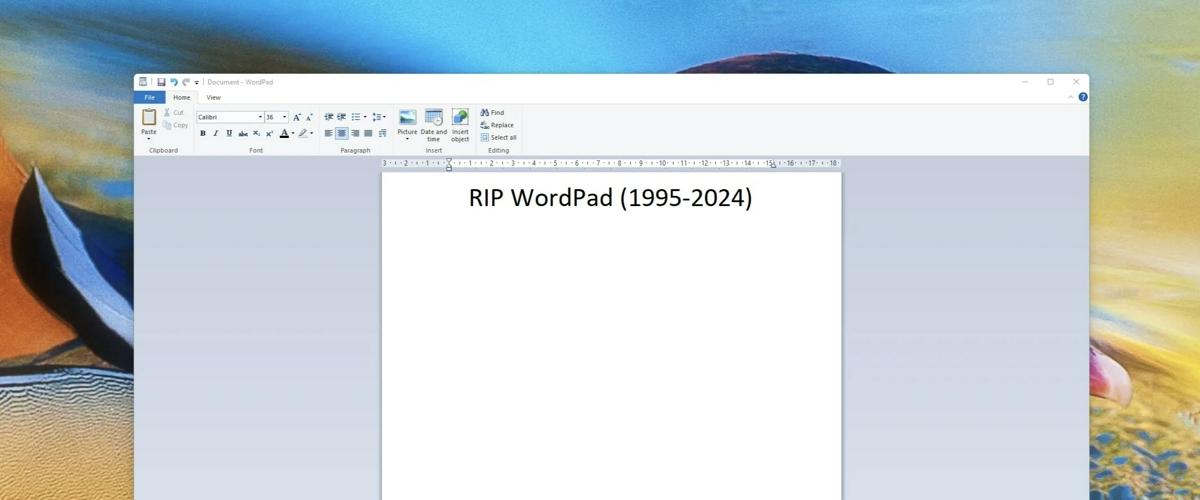Insert a Picture into the document

pos(407,118)
